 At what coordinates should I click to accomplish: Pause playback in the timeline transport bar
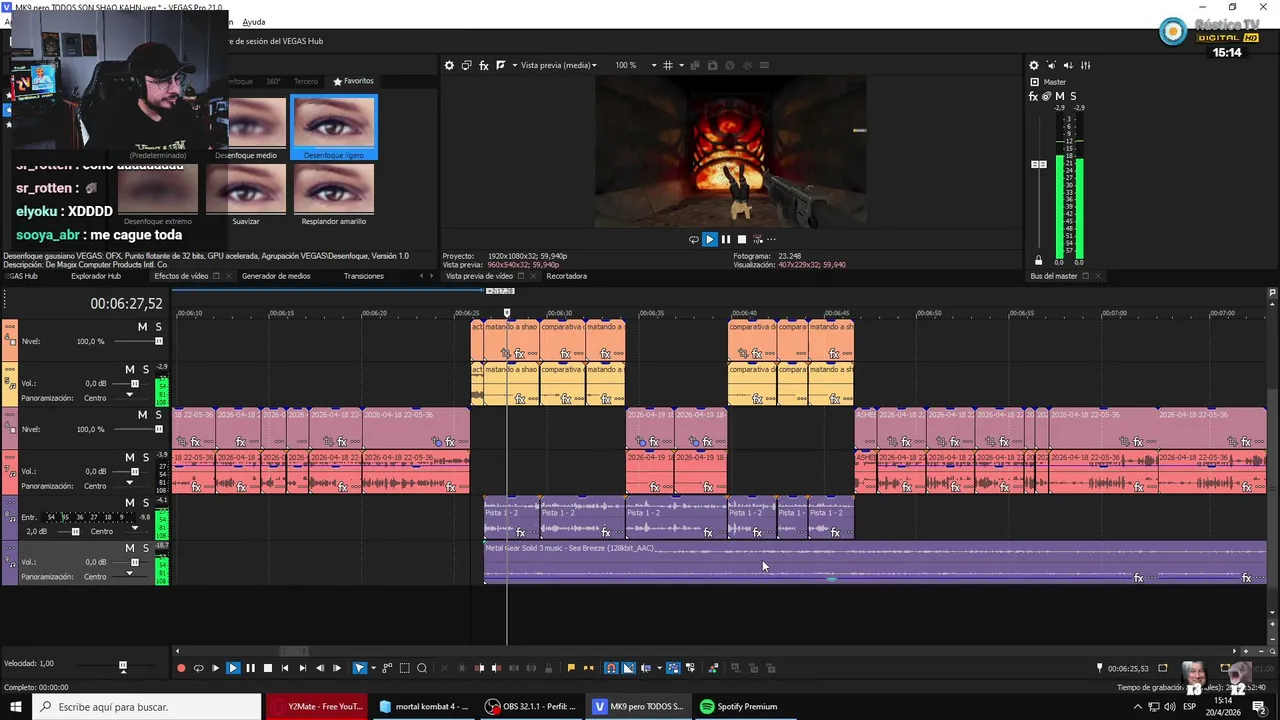[x=250, y=668]
